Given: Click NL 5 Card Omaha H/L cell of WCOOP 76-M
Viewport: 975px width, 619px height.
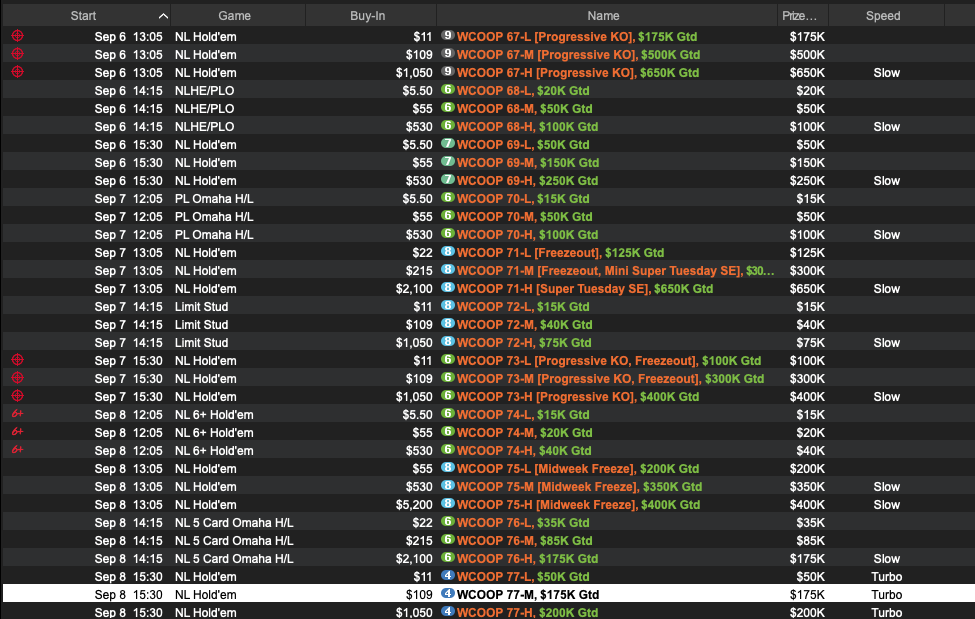Looking at the screenshot, I should pyautogui.click(x=234, y=541).
